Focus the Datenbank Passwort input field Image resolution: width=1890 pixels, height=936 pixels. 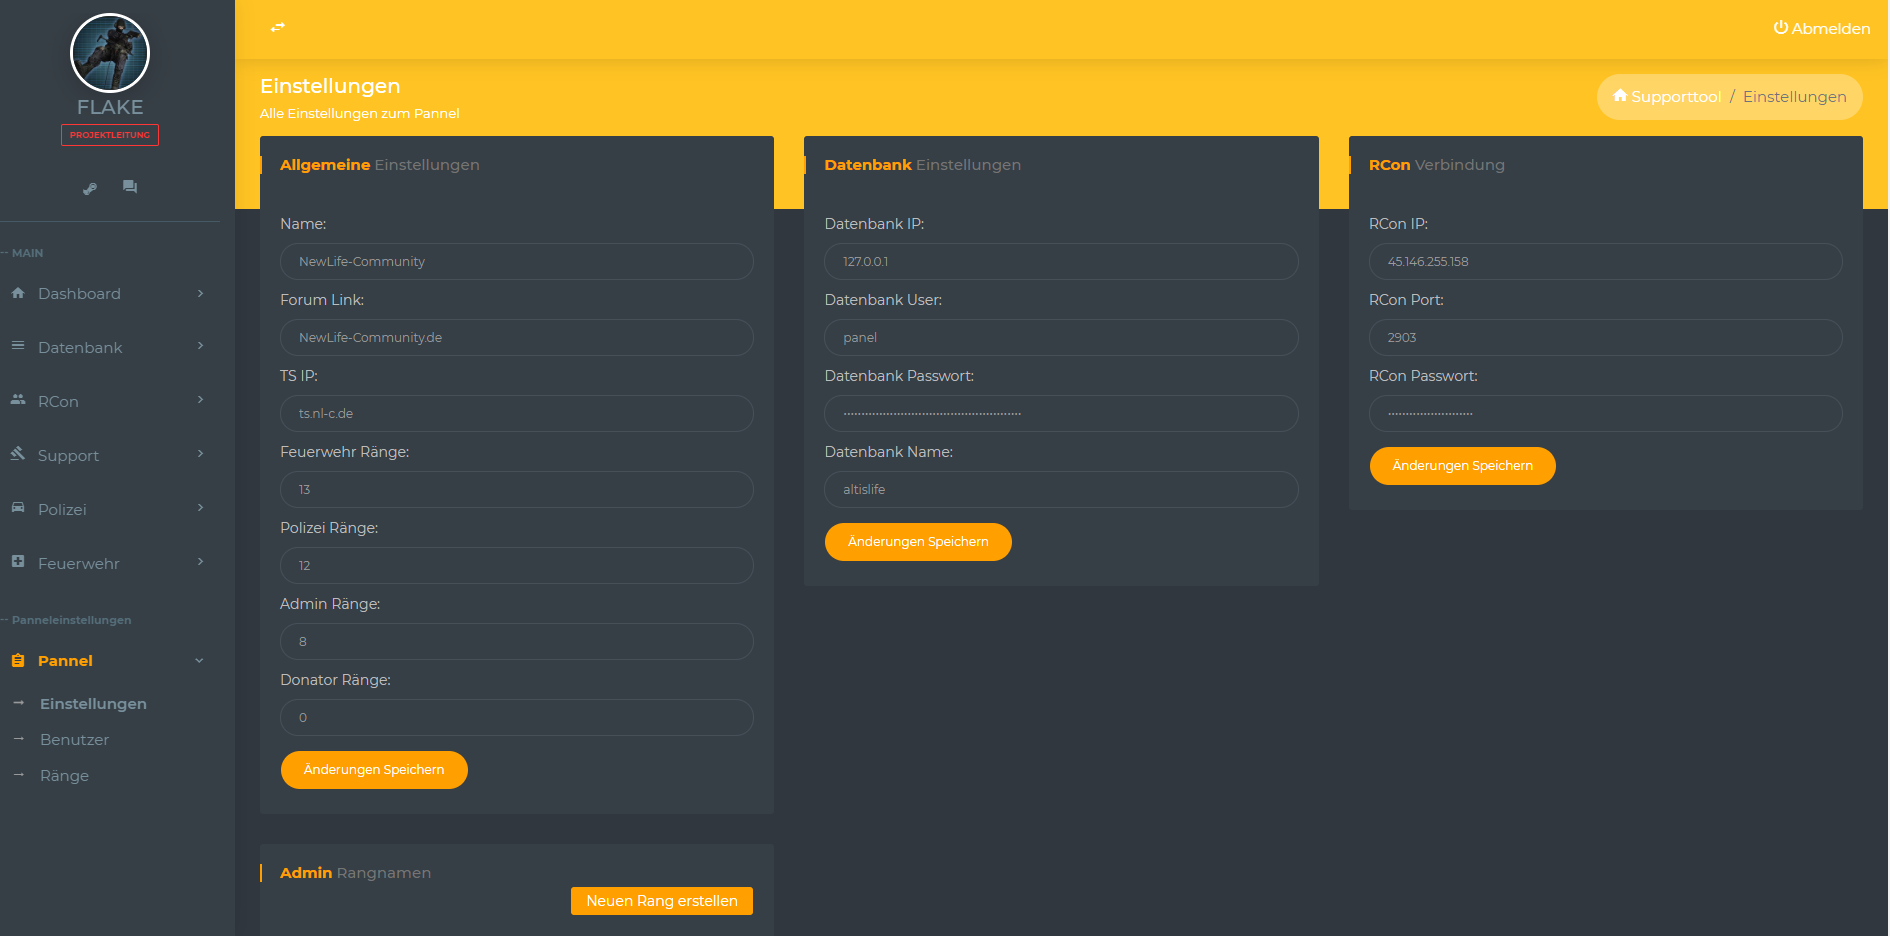tap(1060, 413)
